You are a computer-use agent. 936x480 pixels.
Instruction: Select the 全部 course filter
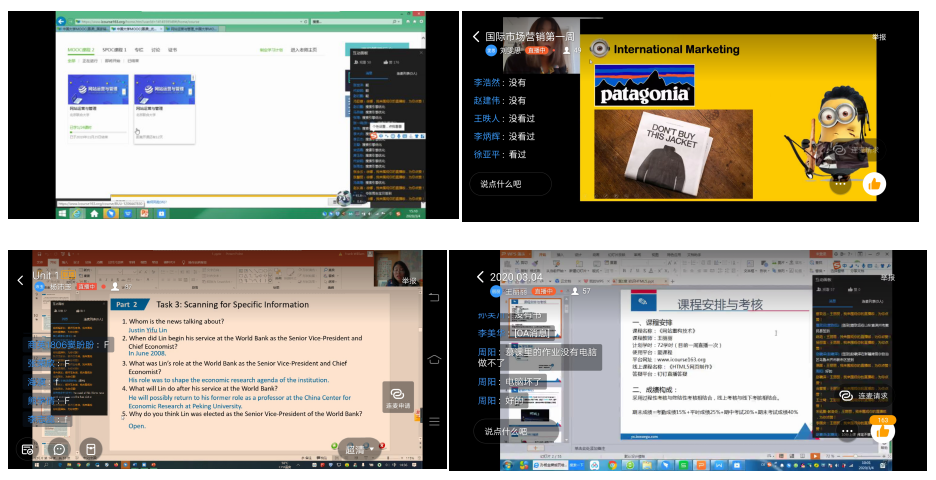click(x=72, y=61)
